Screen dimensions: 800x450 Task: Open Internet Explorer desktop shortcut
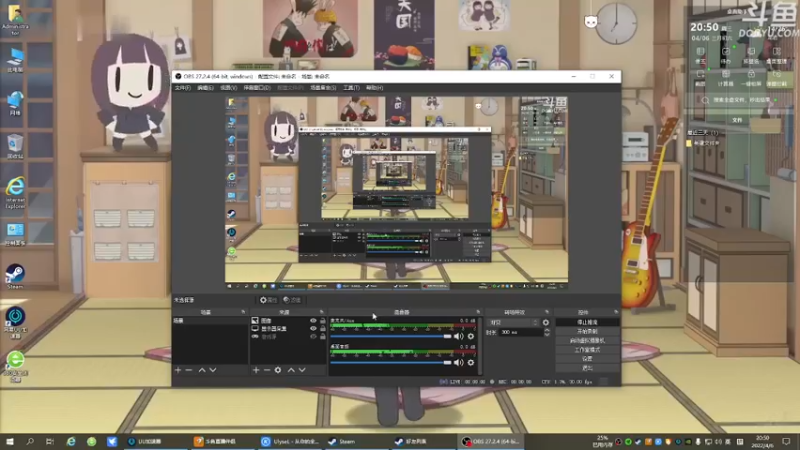click(x=15, y=192)
